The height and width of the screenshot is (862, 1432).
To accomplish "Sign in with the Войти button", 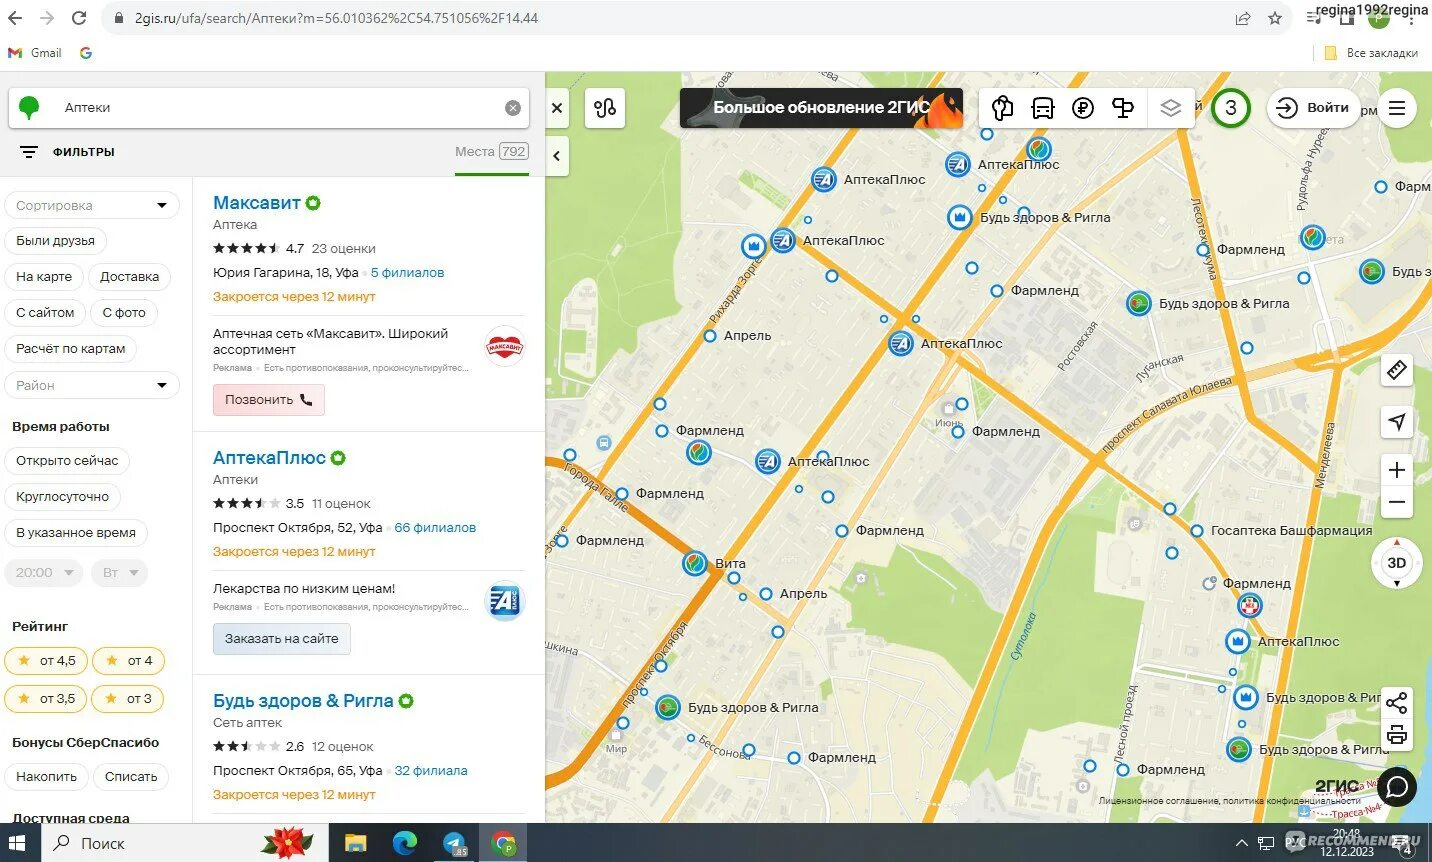I will click(1314, 108).
